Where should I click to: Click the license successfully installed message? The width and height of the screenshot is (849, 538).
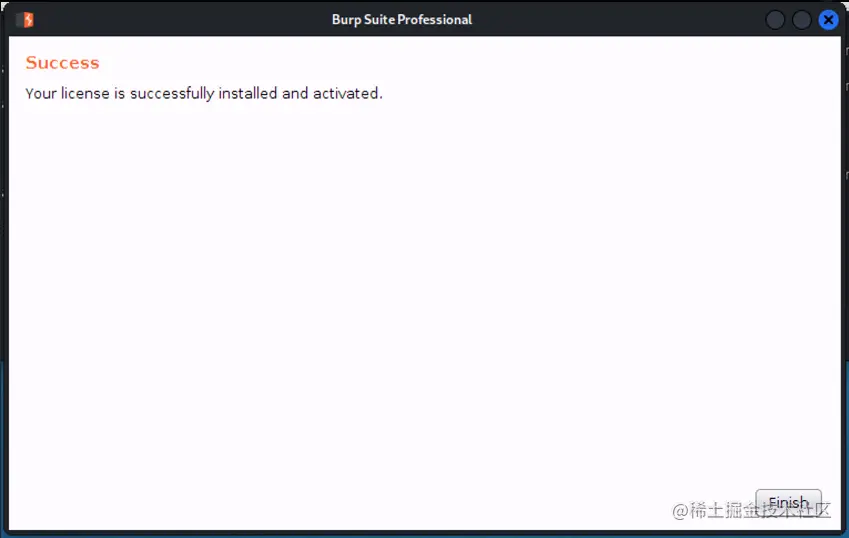(204, 94)
